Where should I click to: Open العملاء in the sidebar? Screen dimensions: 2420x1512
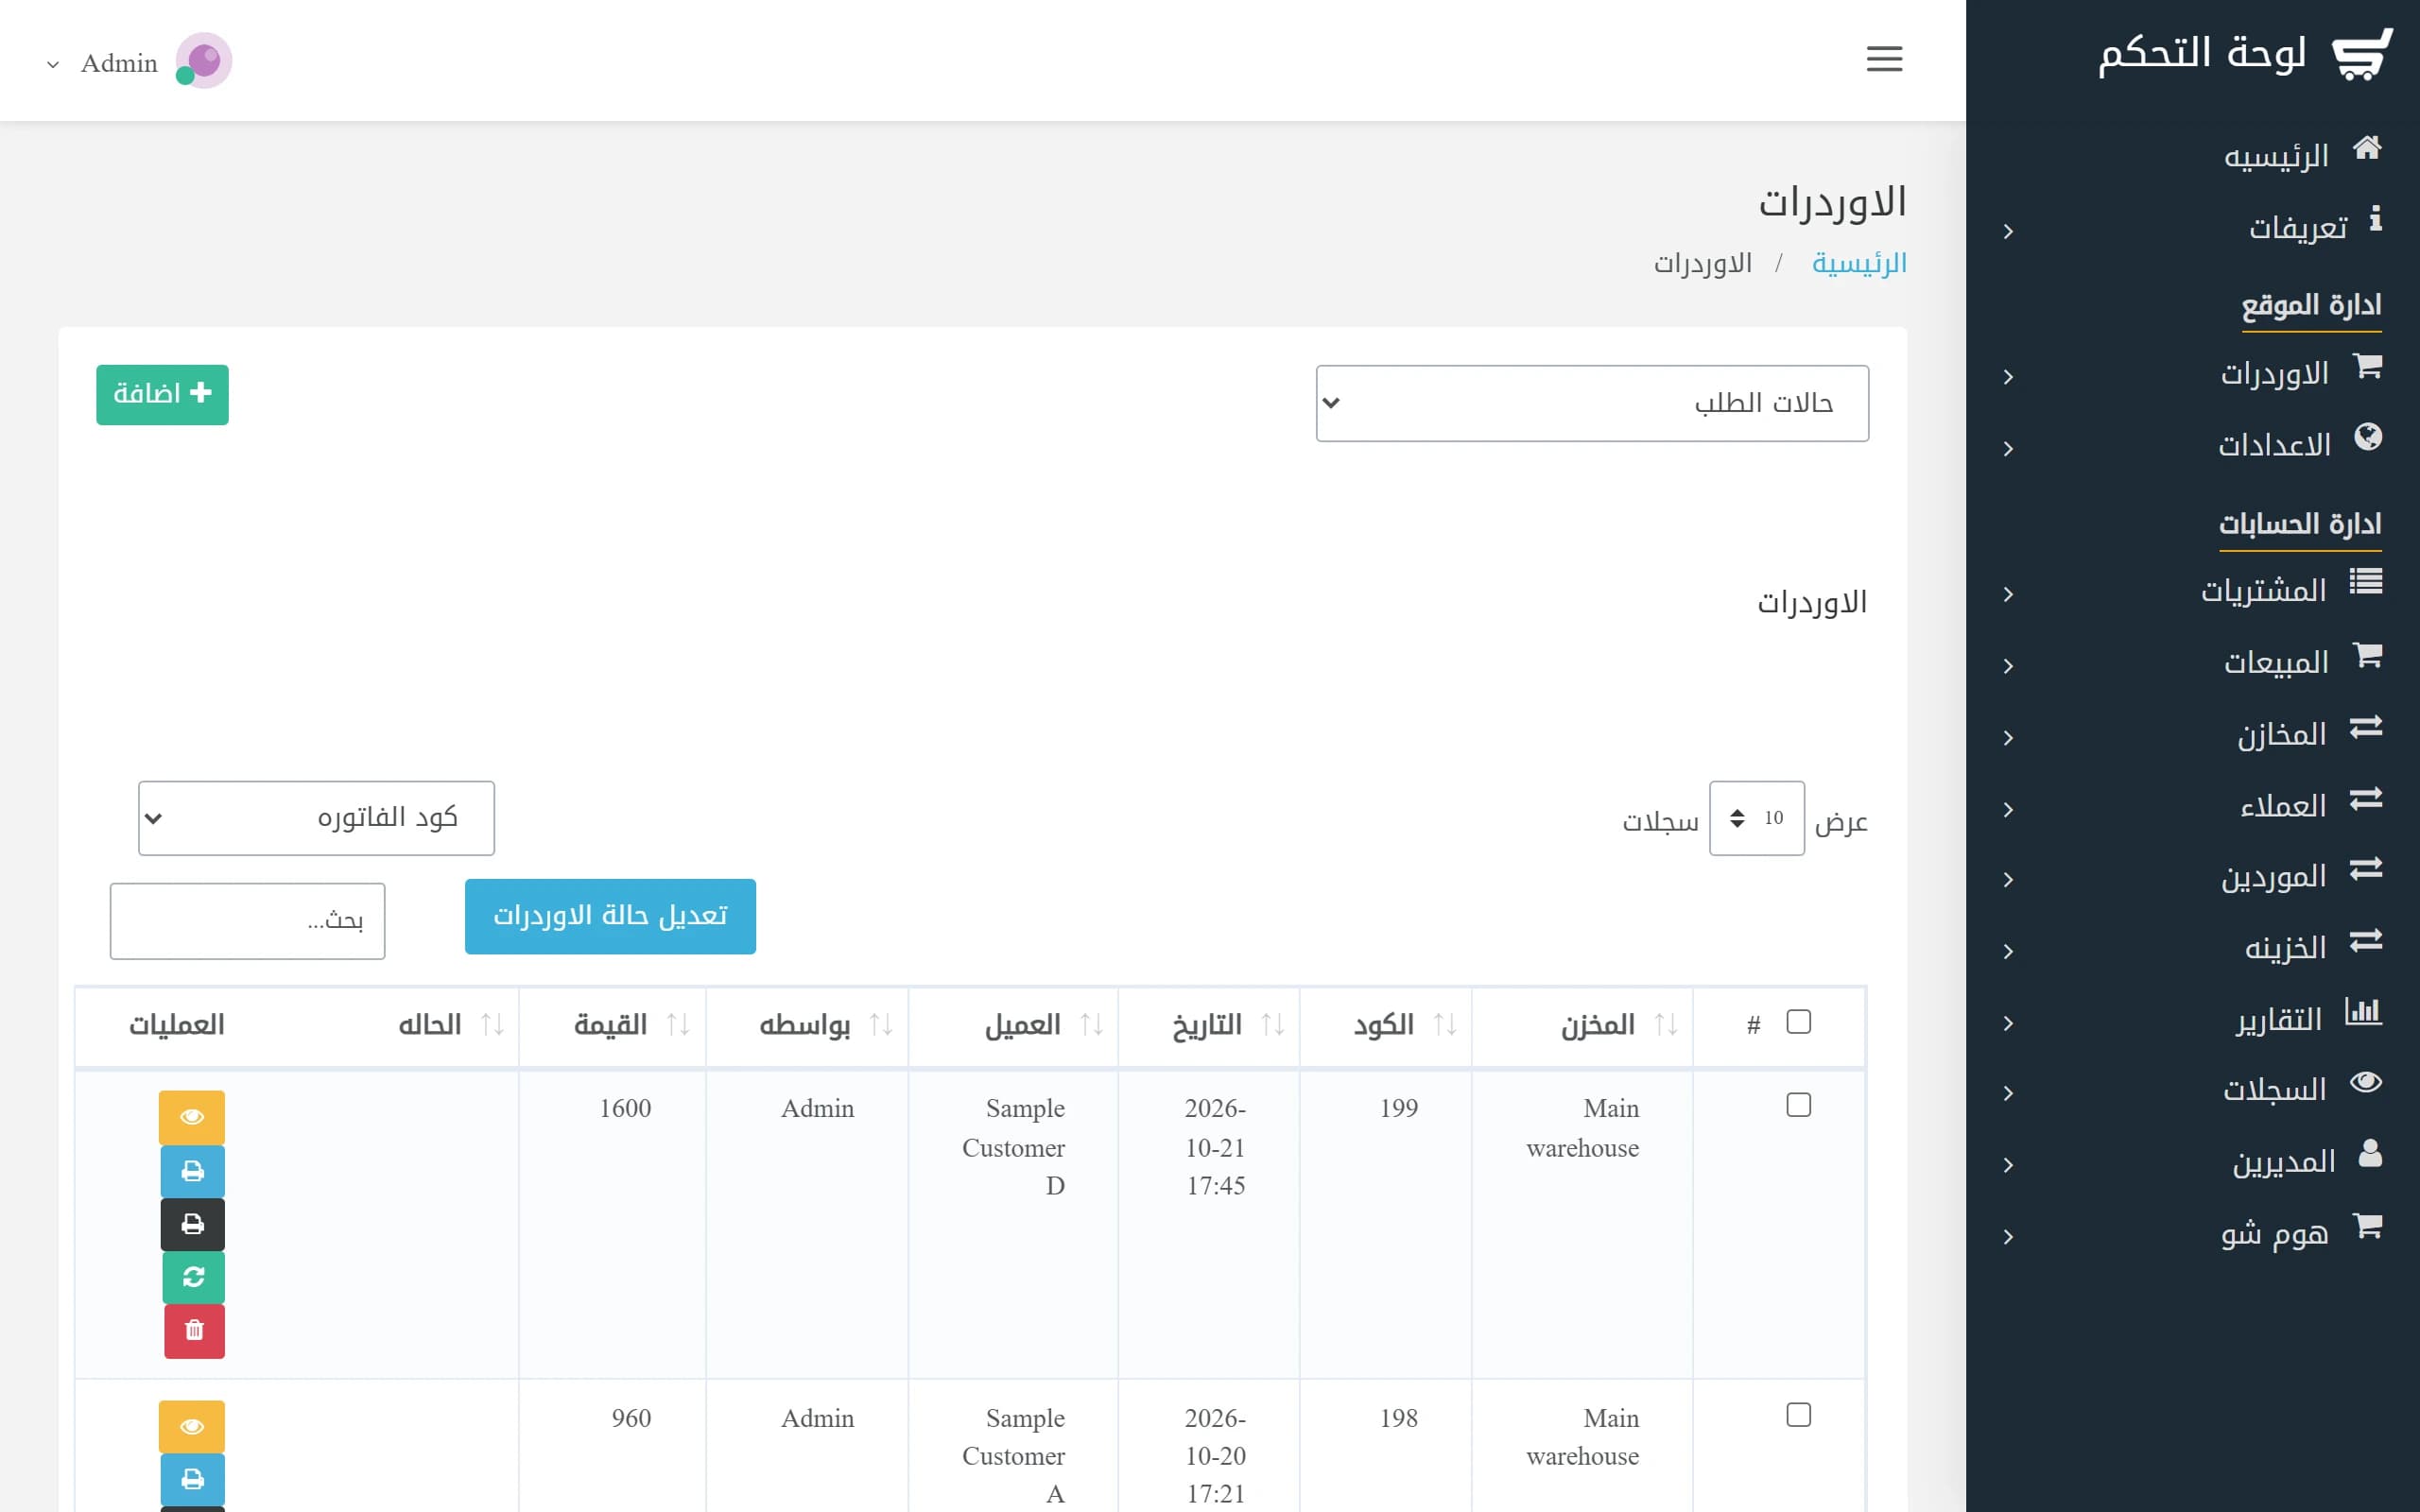[x=2192, y=807]
